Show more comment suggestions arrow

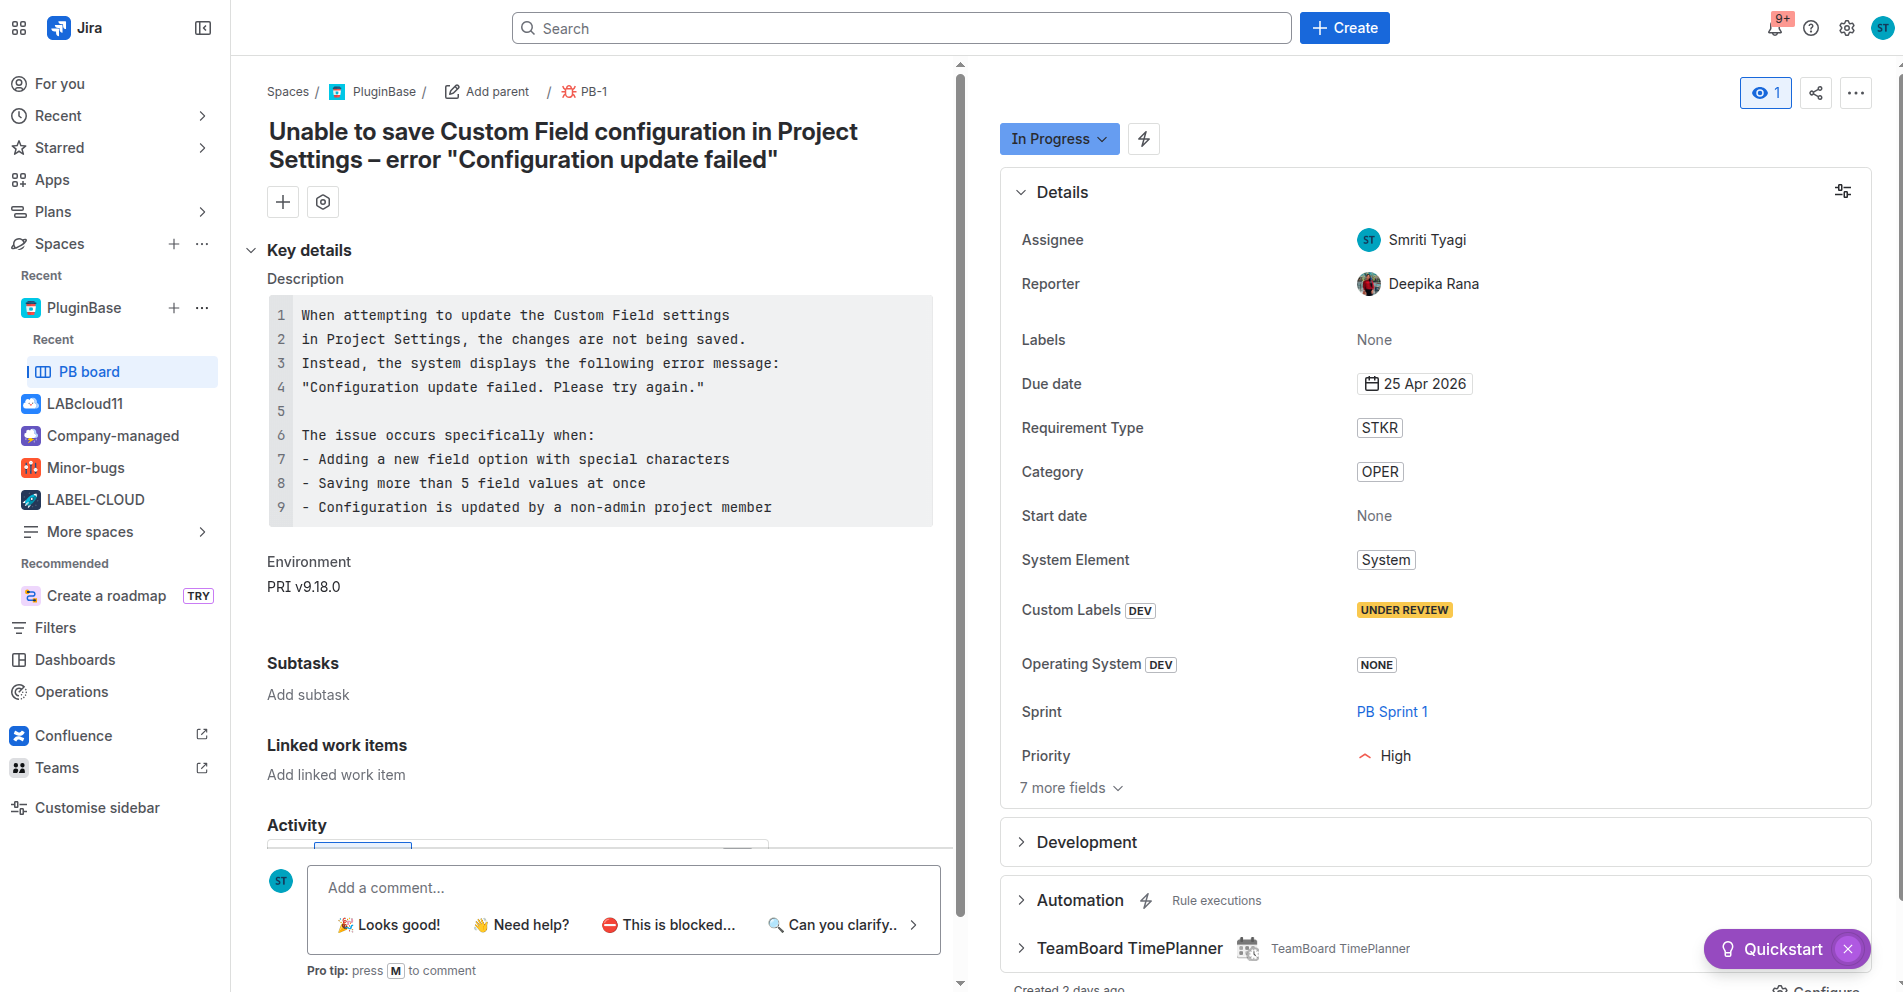914,925
